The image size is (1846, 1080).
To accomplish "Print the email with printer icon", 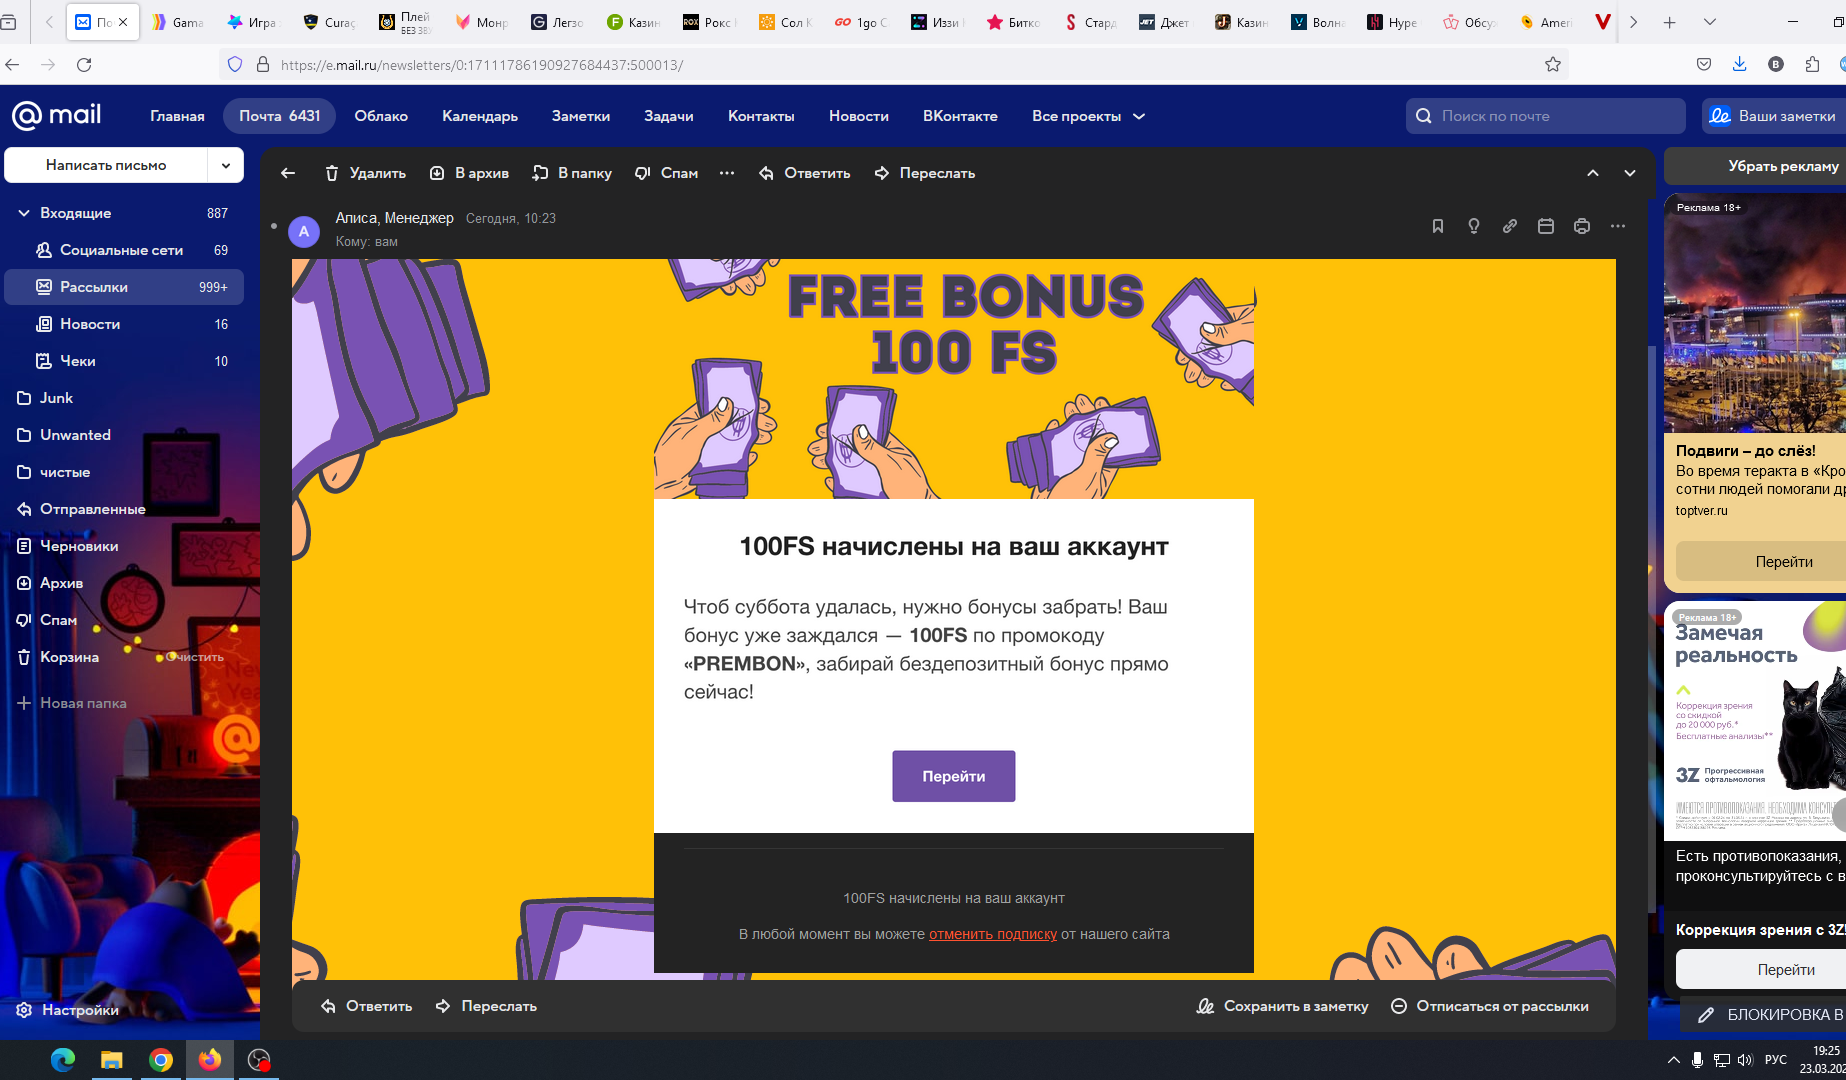I will coord(1582,226).
